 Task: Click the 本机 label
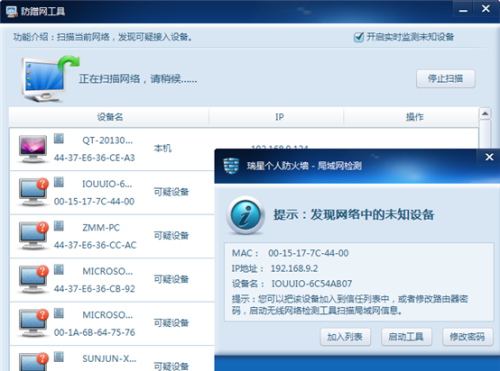coord(163,148)
